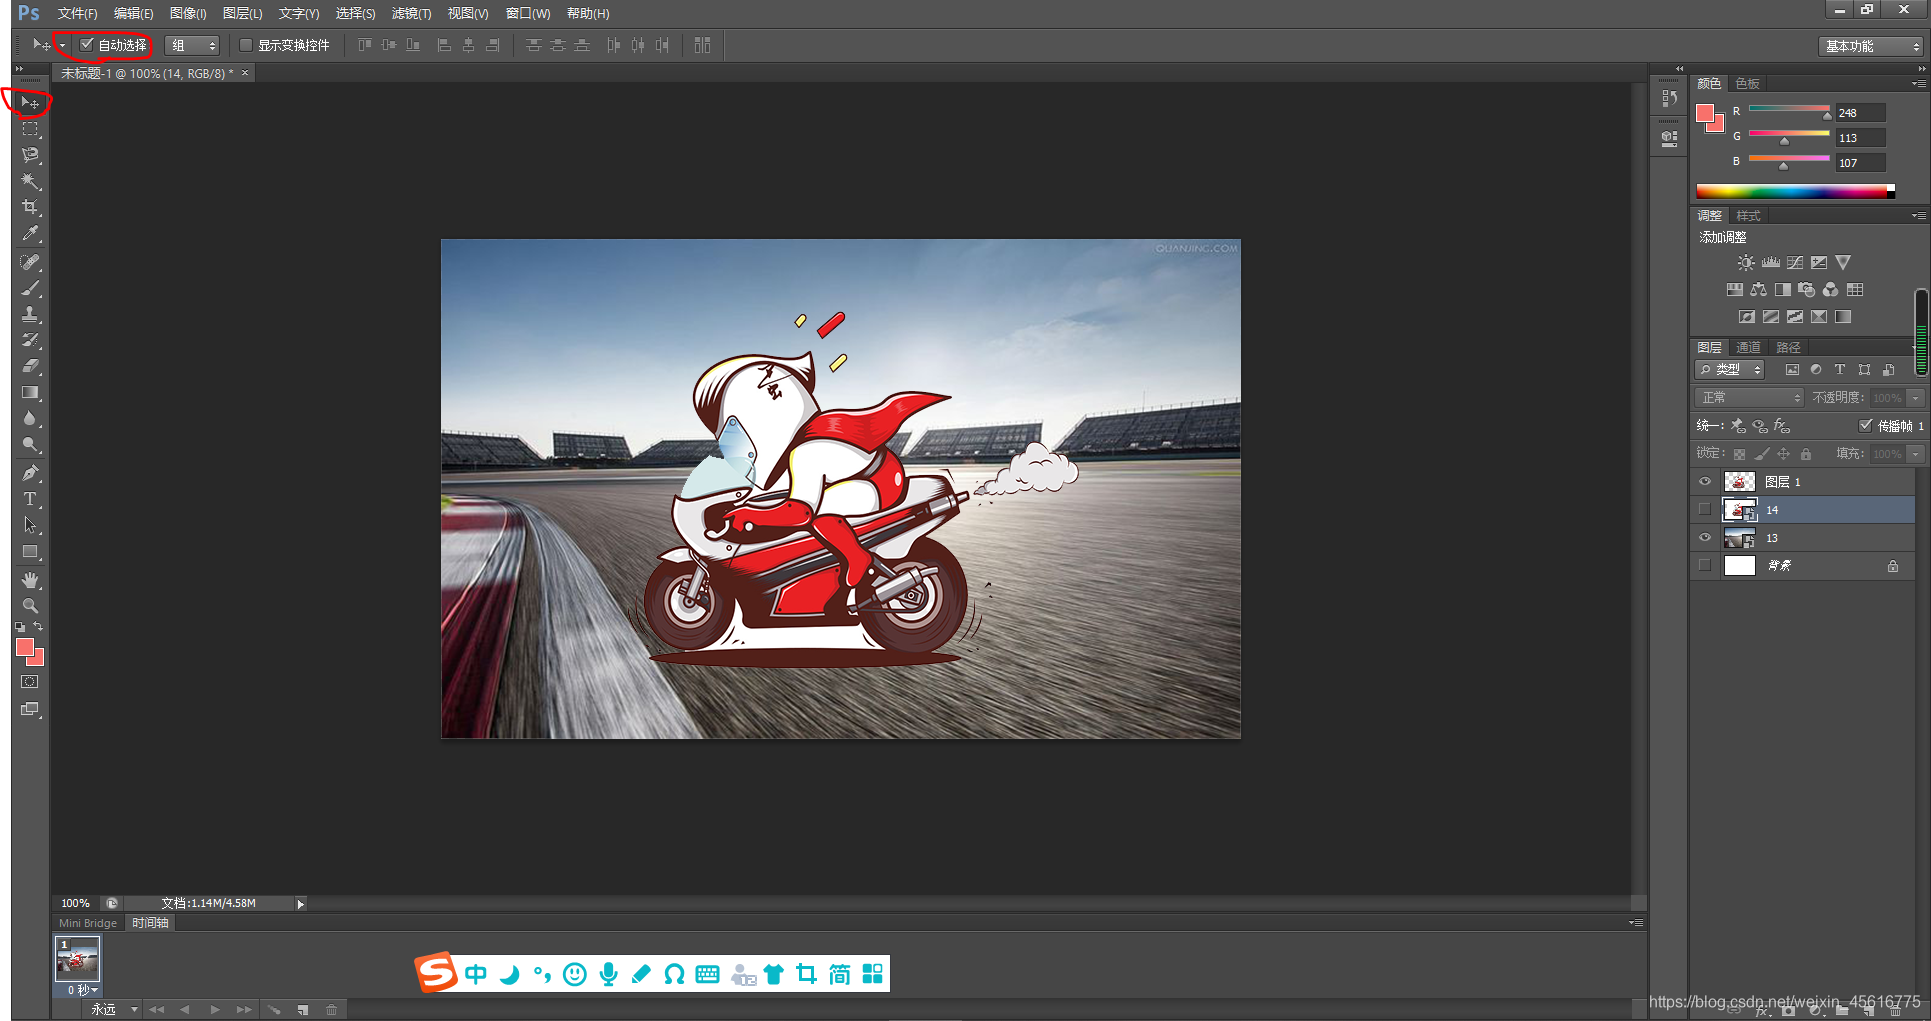The height and width of the screenshot is (1021, 1931).
Task: Select the Clone Stamp tool
Action: (30, 314)
